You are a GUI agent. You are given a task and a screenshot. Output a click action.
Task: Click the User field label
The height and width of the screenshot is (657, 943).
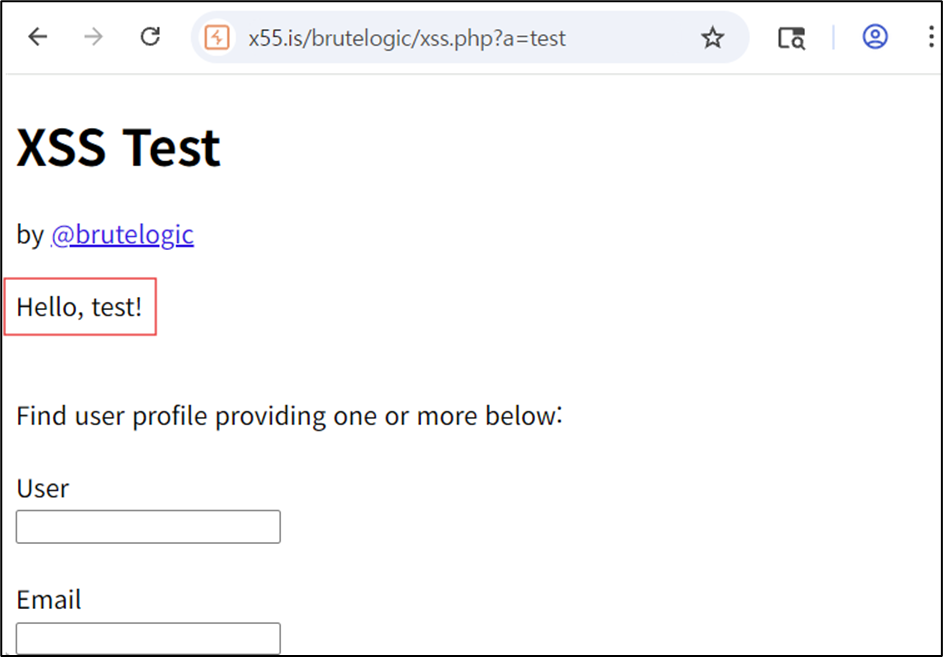point(43,489)
